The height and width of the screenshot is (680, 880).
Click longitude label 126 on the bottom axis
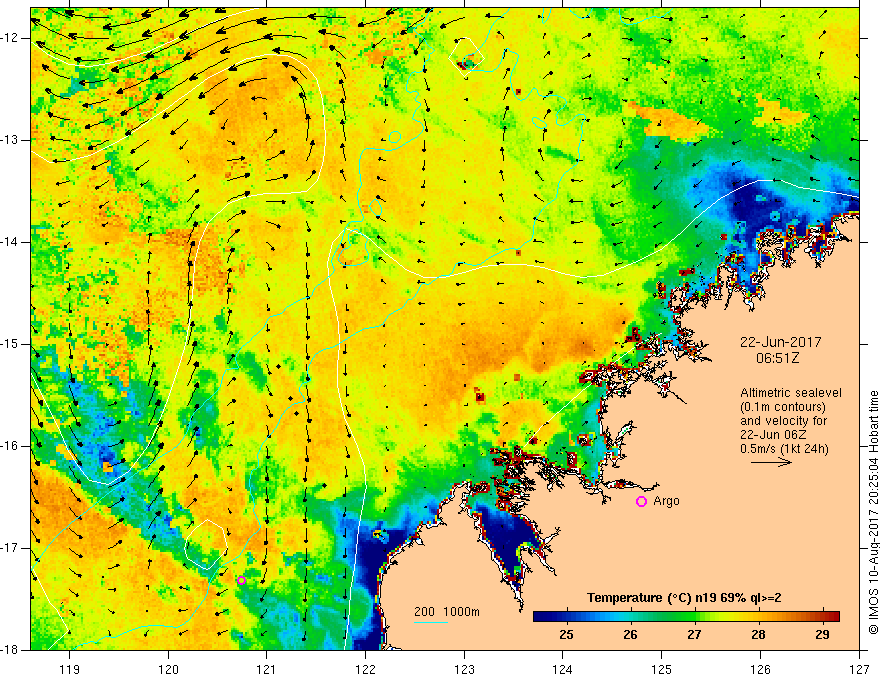[760, 669]
